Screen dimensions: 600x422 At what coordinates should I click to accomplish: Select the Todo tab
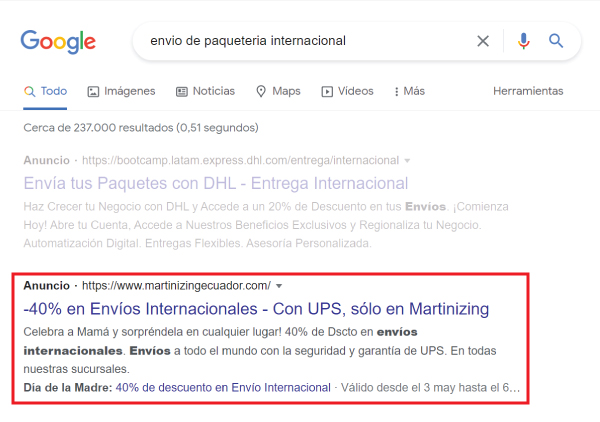[x=45, y=91]
